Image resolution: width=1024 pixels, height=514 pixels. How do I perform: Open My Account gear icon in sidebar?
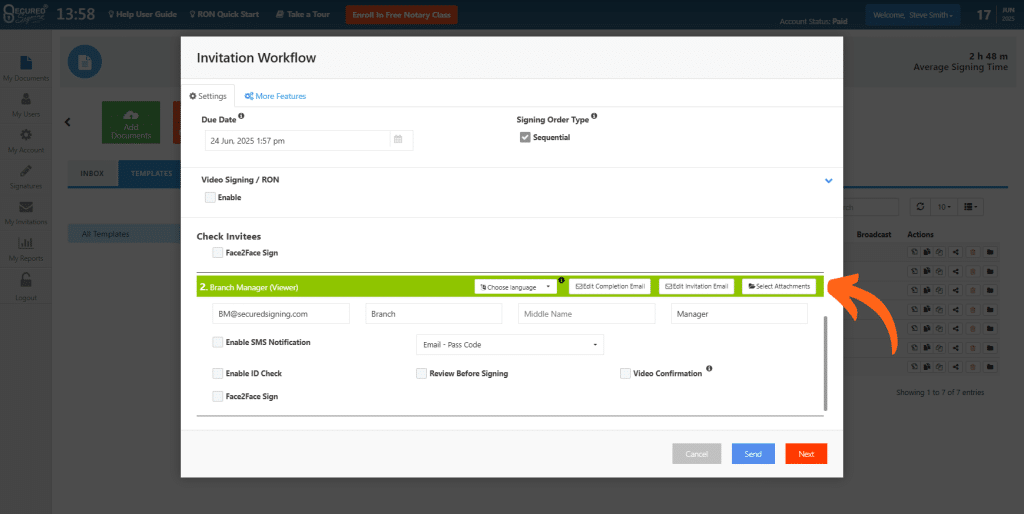(25, 135)
